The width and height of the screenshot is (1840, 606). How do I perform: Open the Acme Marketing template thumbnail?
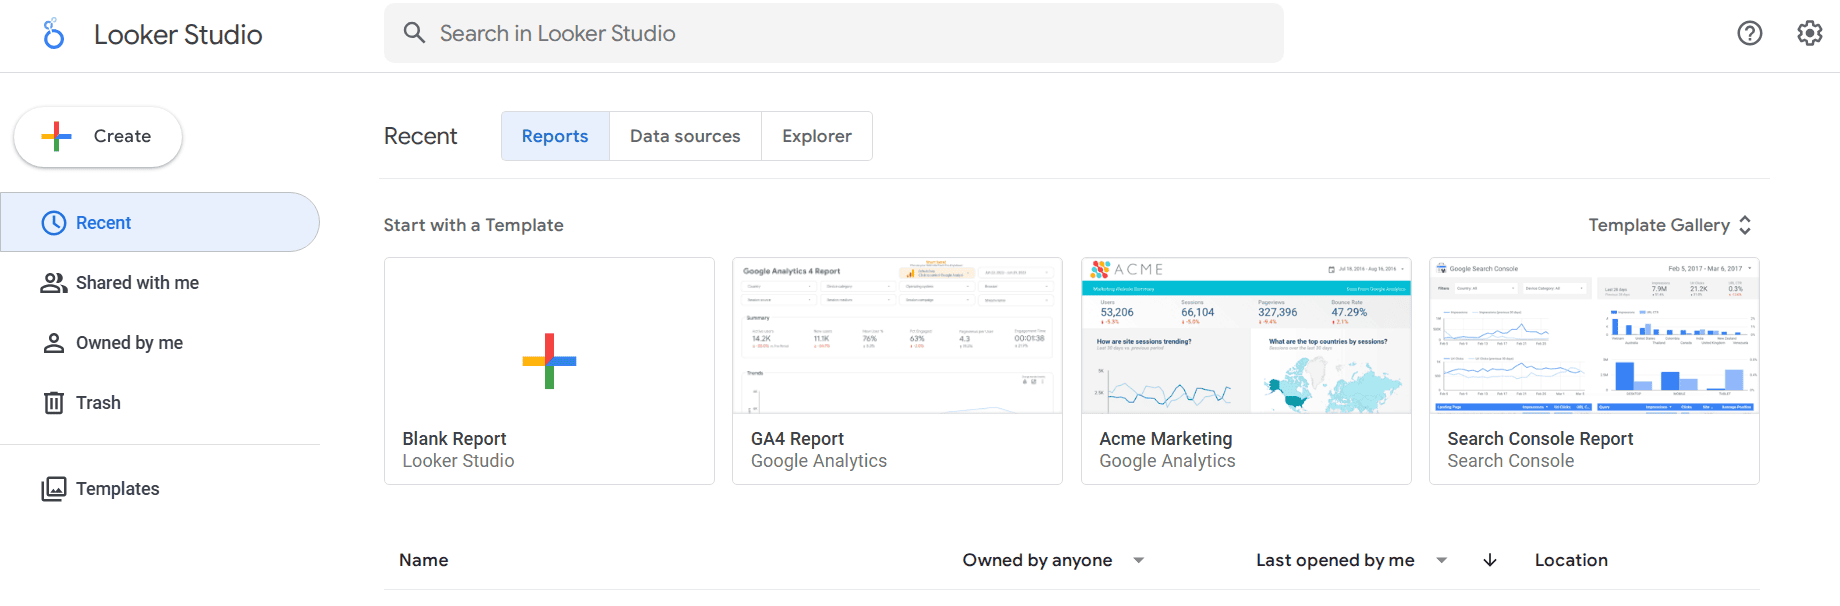[1246, 336]
